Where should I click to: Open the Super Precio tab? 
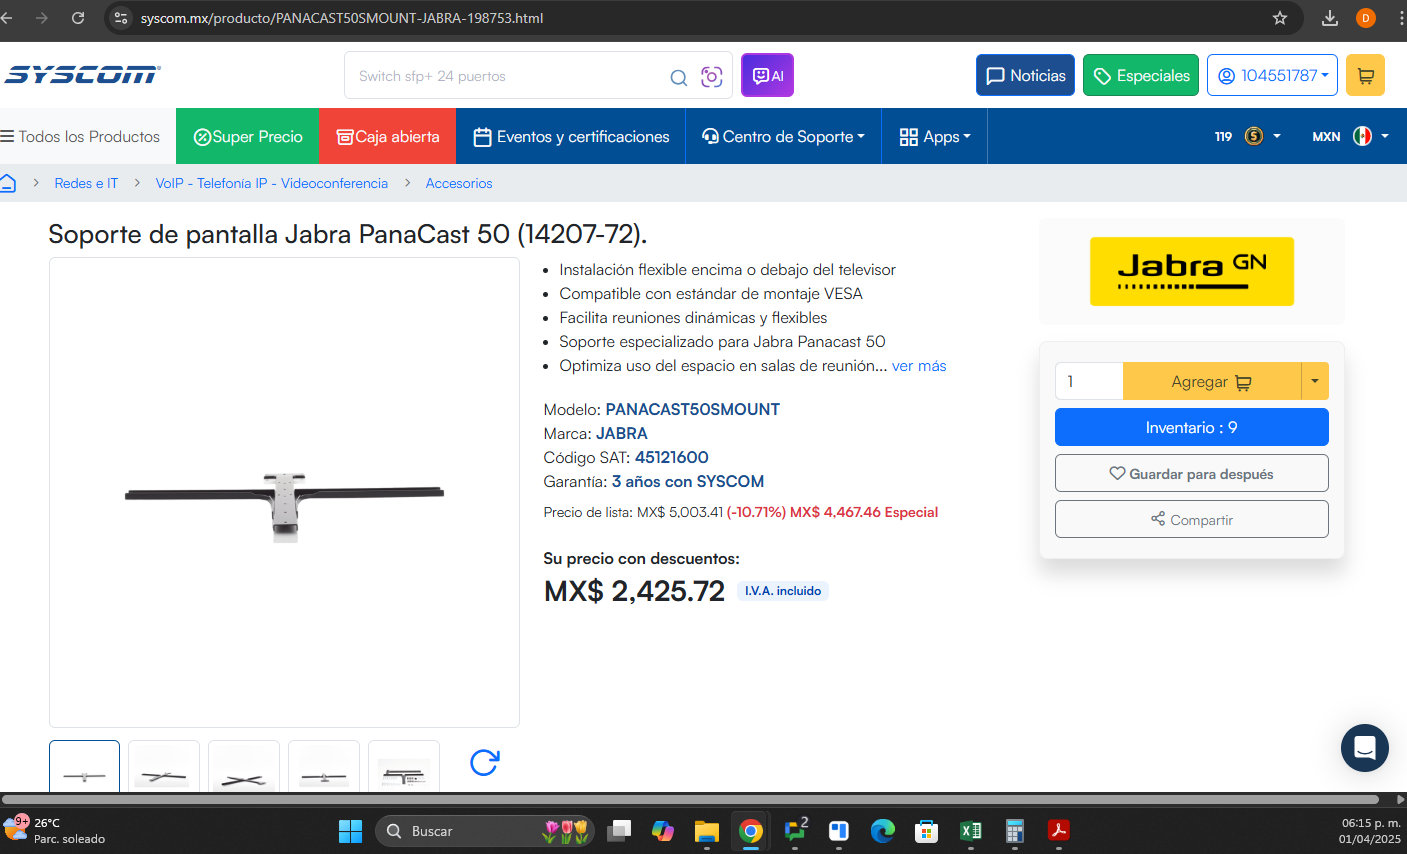click(x=248, y=136)
